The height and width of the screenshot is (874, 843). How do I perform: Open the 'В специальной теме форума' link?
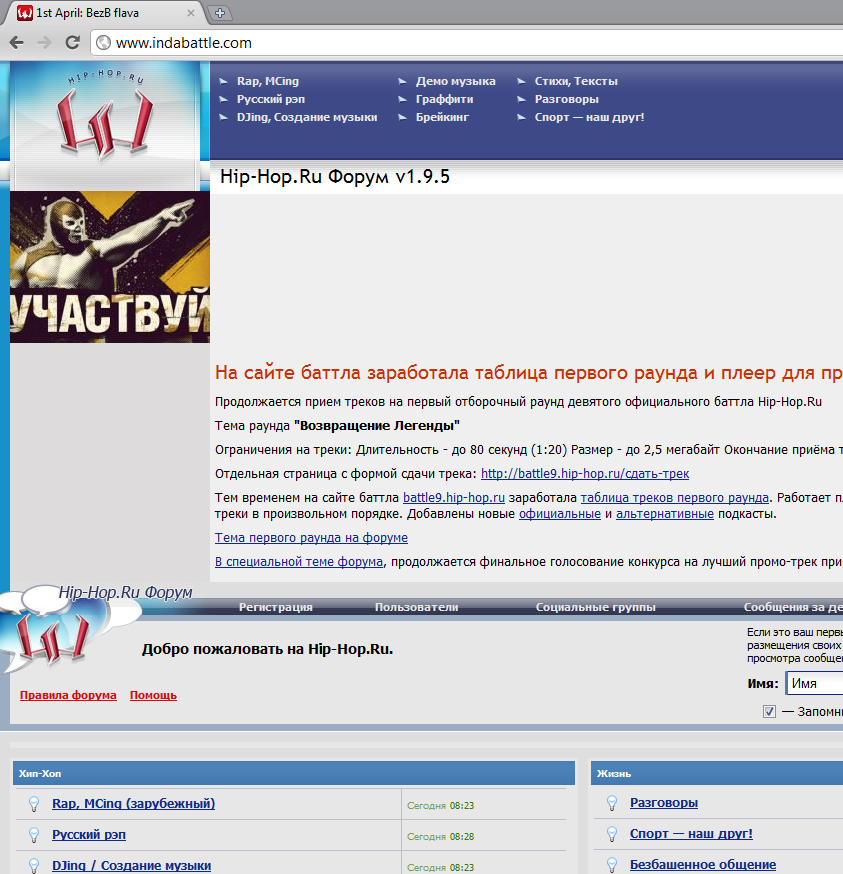coord(299,562)
